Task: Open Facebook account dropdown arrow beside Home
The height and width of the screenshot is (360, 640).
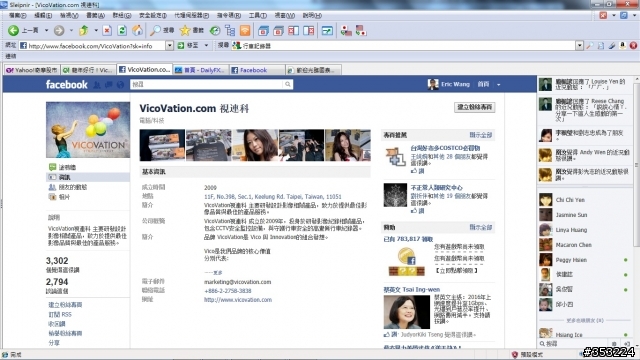Action: click(498, 84)
